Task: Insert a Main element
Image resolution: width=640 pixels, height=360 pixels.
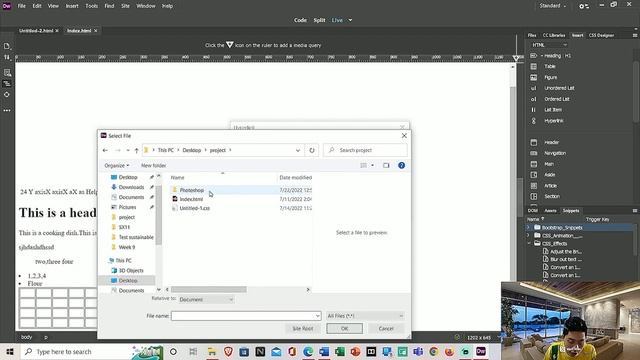Action: pos(549,164)
